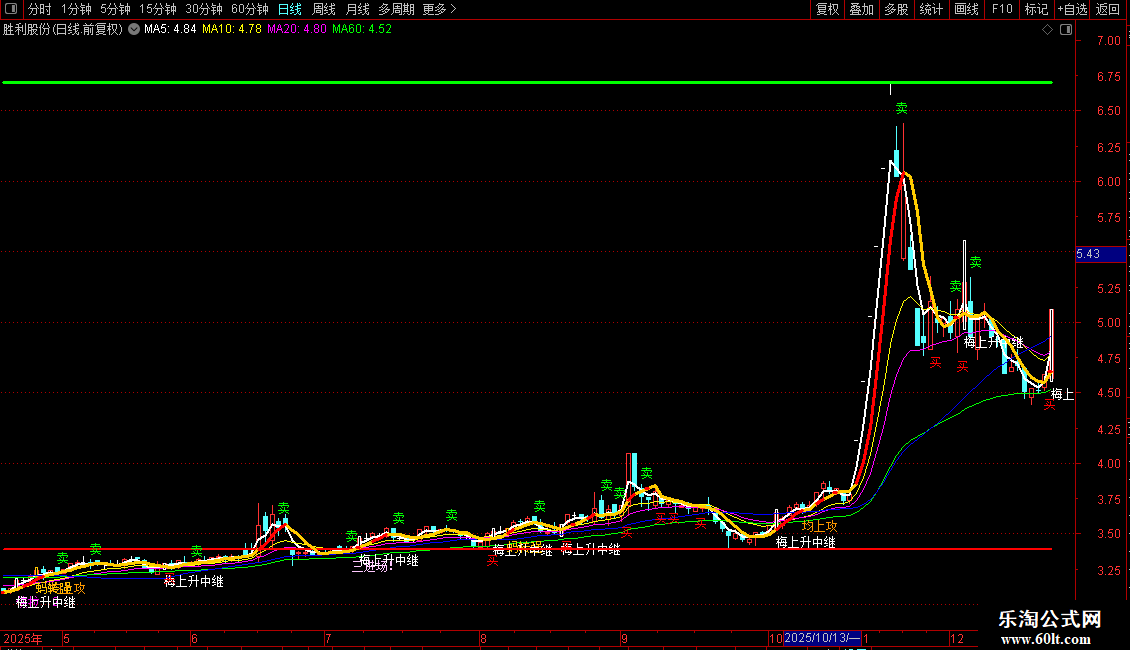Click the red horizontal support line

[x=528, y=549]
